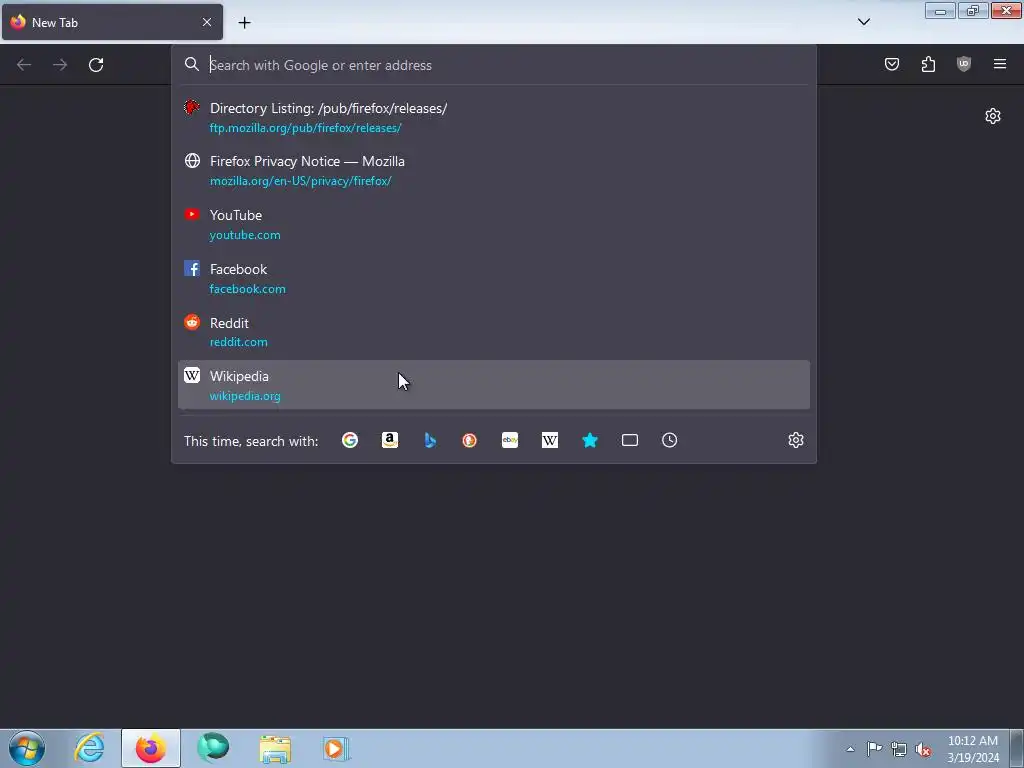1024x768 pixels.
Task: Open a new tab with plus button
Action: (244, 23)
